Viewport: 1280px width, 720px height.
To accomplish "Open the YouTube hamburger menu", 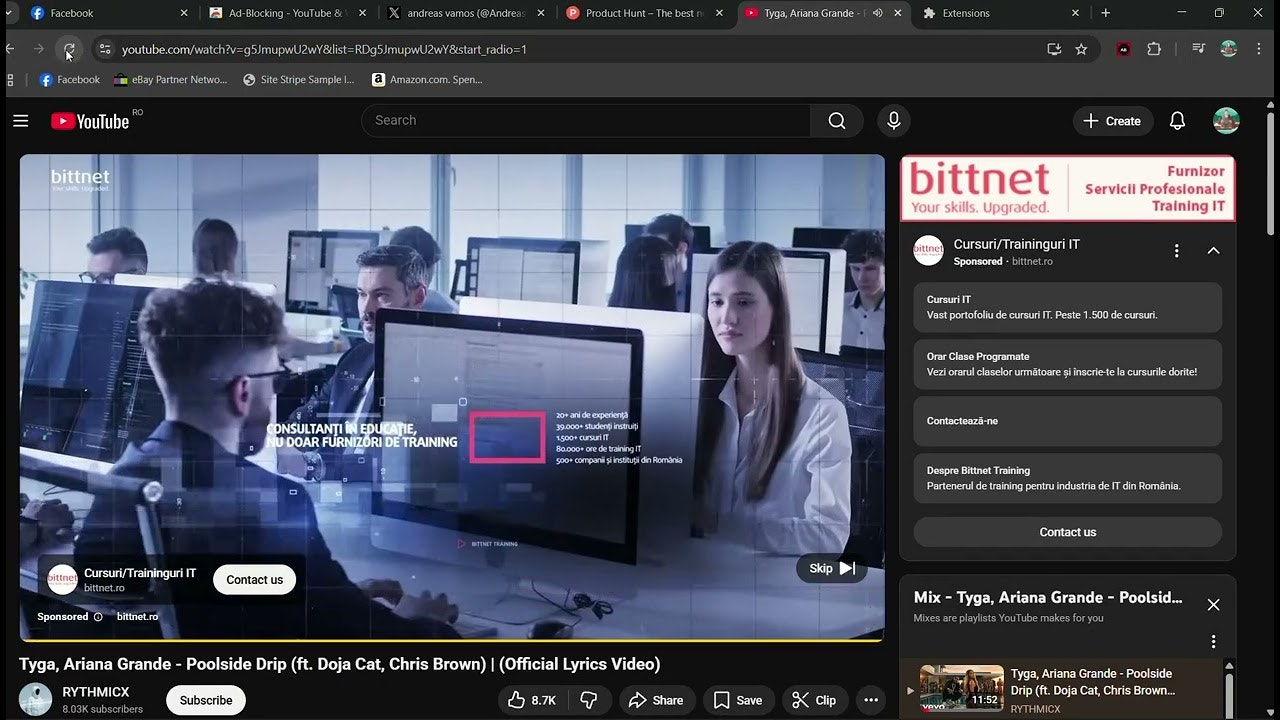I will [20, 121].
